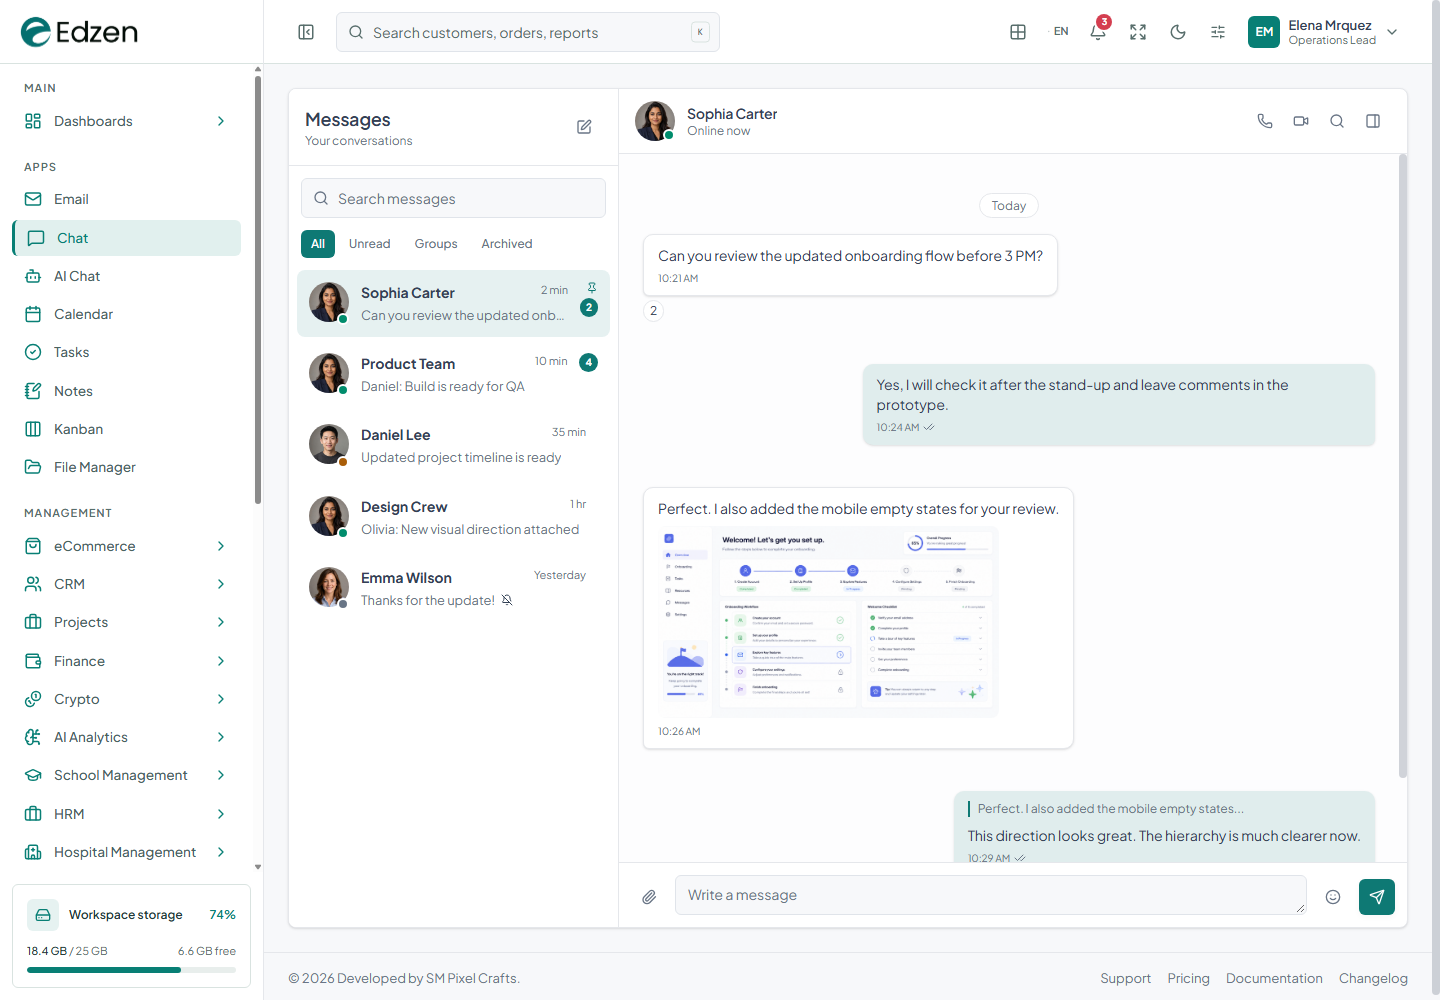The image size is (1440, 1000).
Task: Start a video call with Sophia Carter
Action: point(1301,121)
